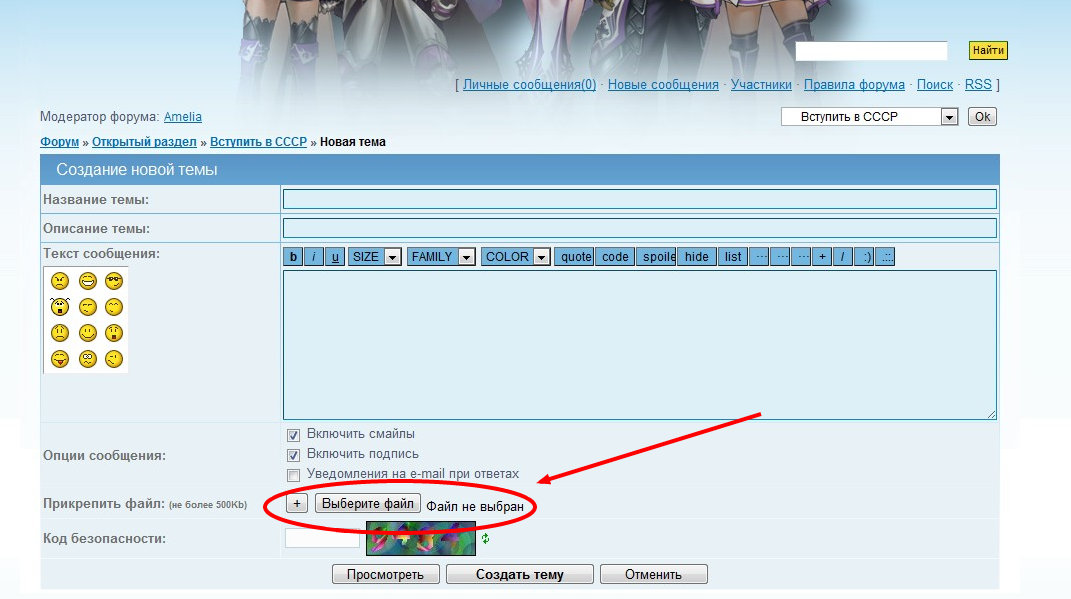Click the ':)' smiley toolbar button
Screen dimensions: 1071x599
tap(866, 257)
